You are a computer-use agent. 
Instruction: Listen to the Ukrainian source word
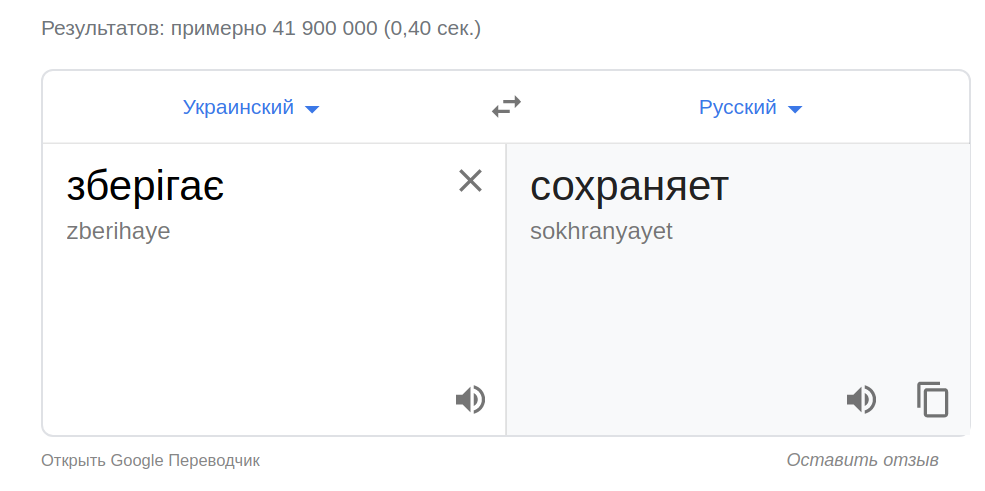click(470, 400)
